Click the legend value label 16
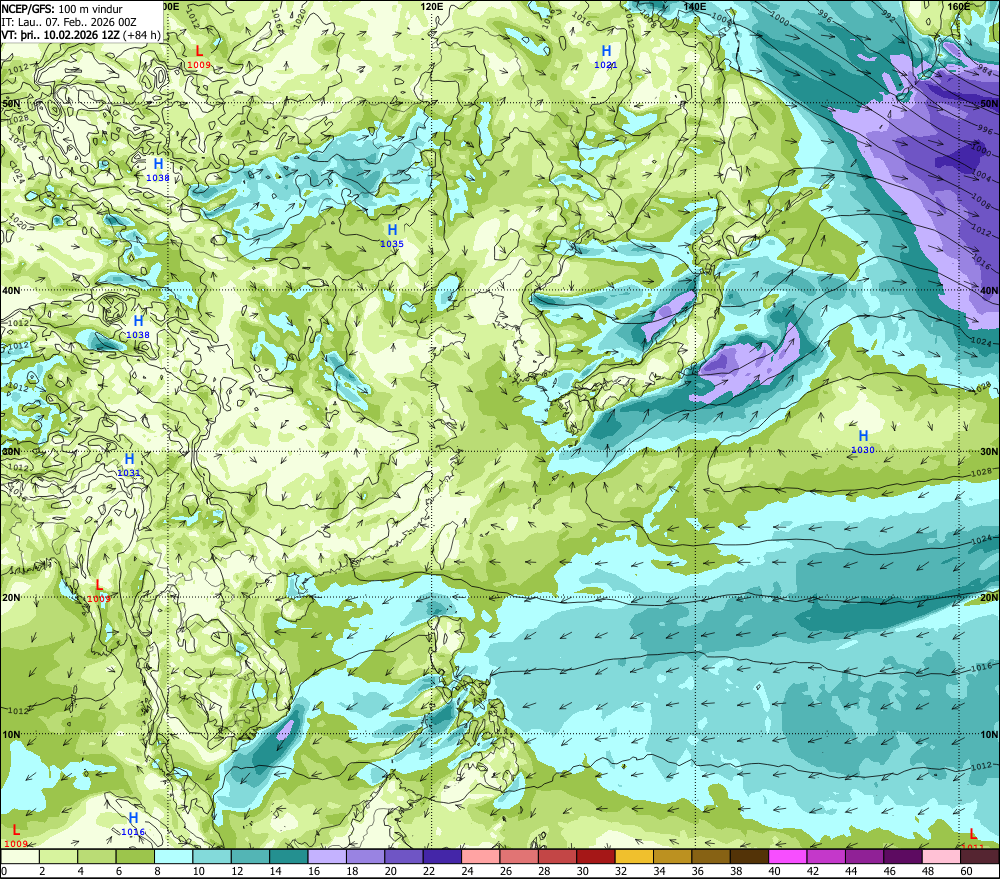1000x879 pixels. (313, 871)
